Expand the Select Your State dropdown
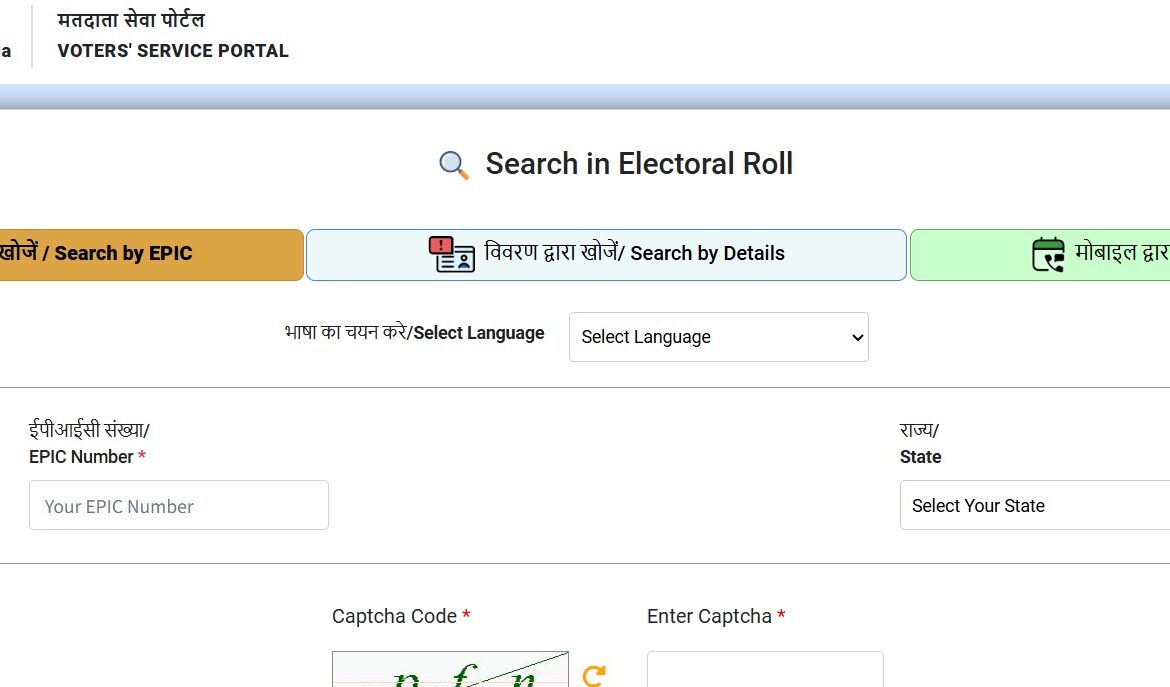This screenshot has height=687, width=1170. click(1034, 506)
